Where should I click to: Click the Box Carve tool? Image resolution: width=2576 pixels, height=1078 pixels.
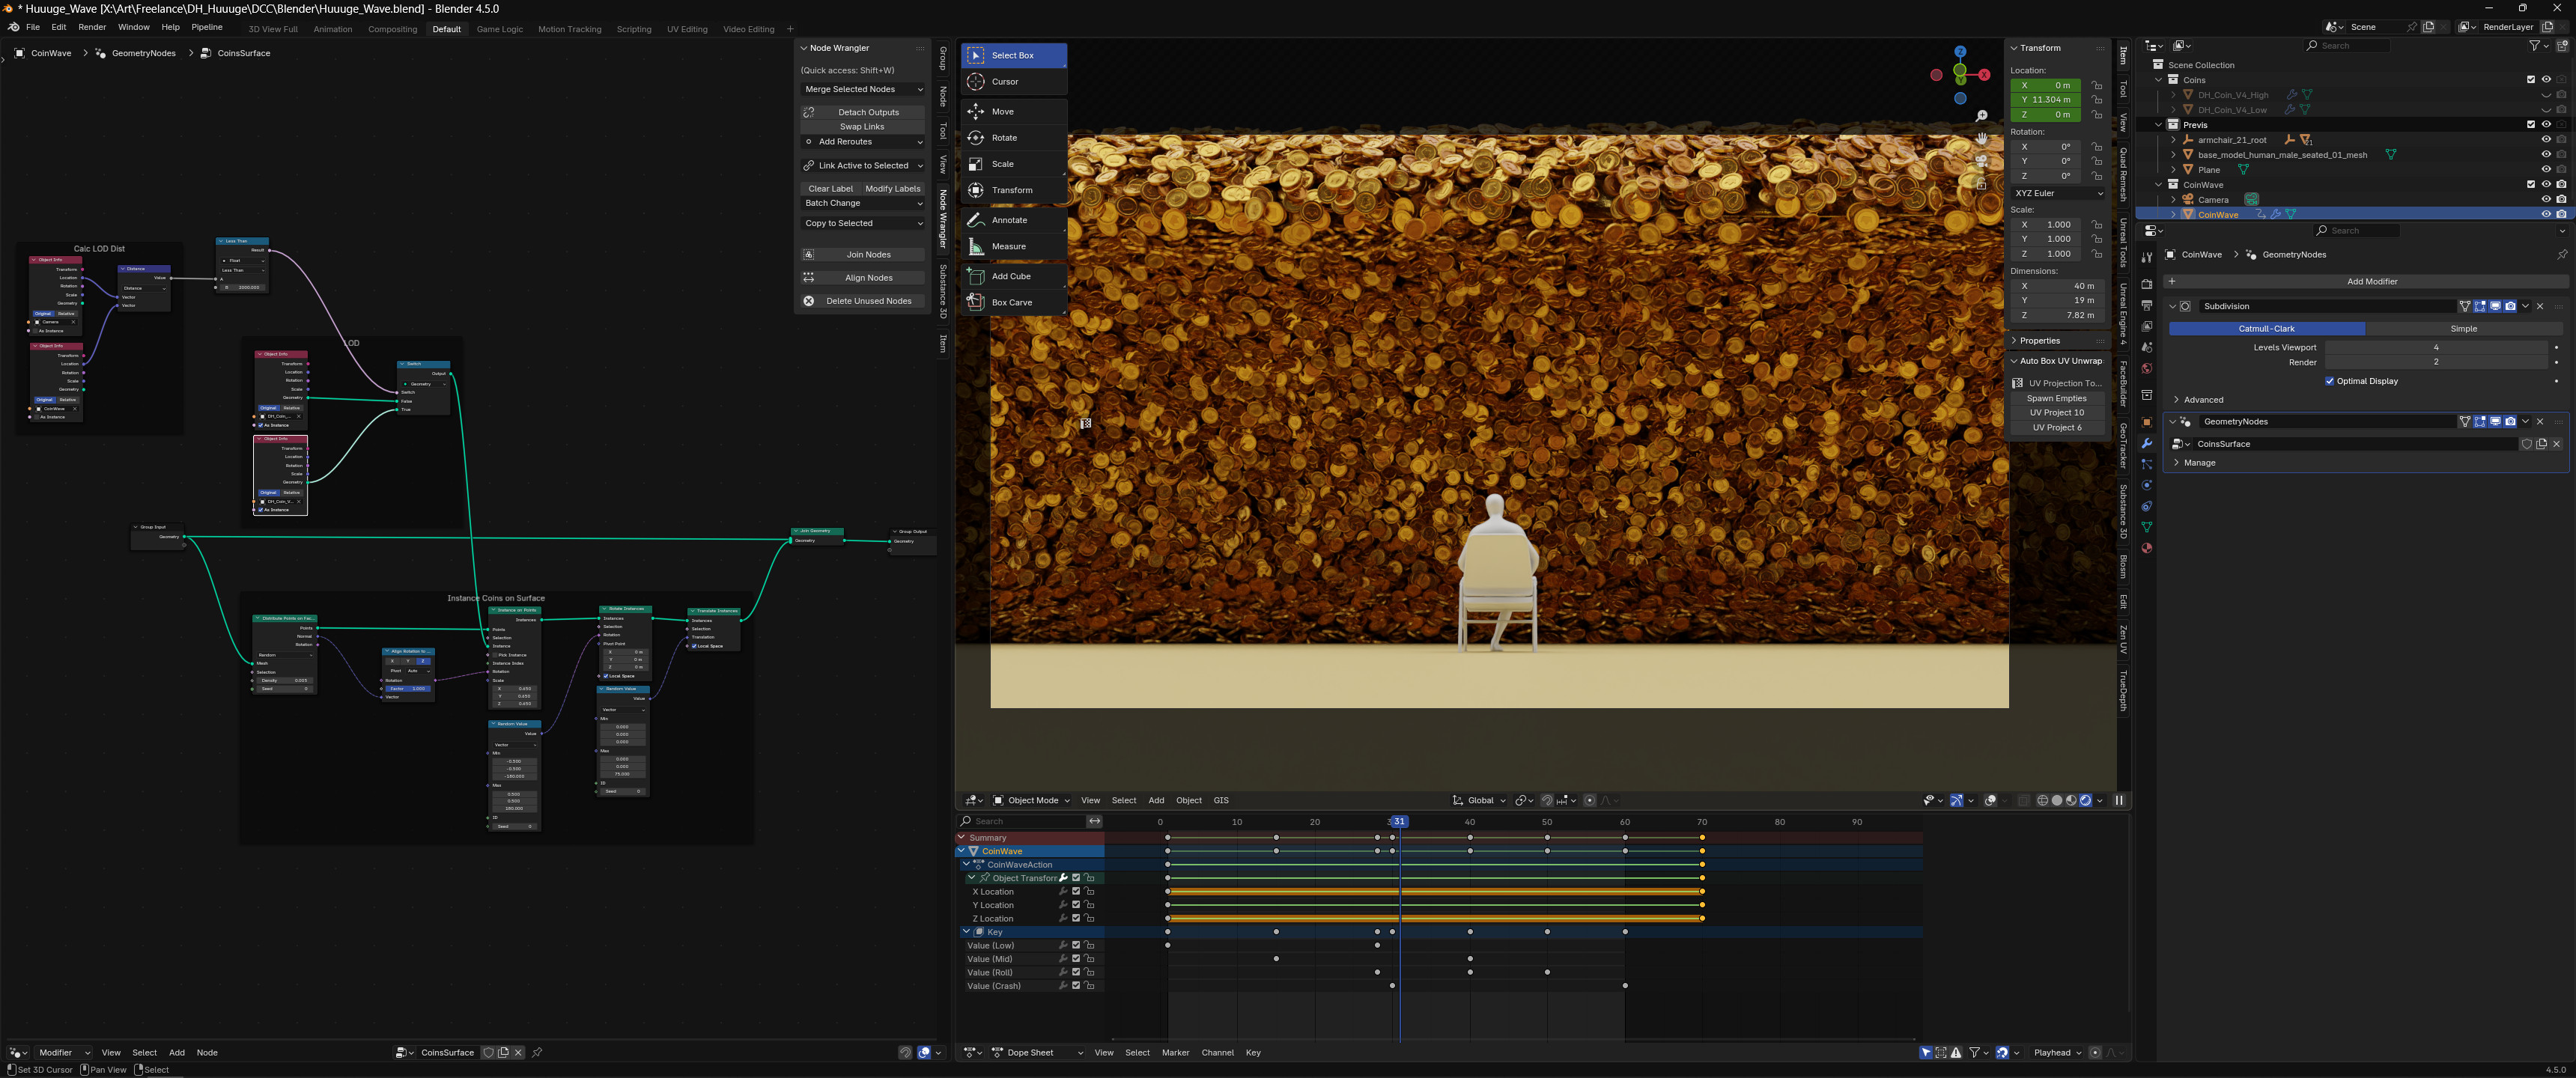[x=1013, y=302]
